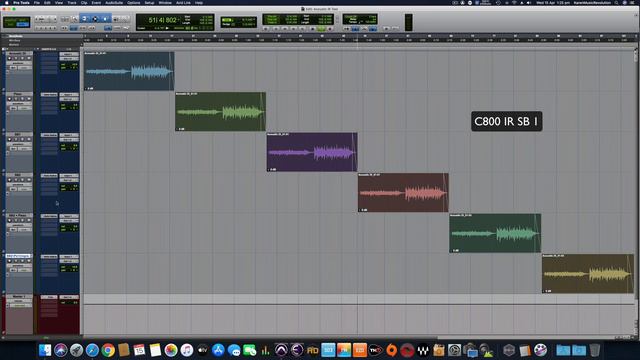Mute the first (top) track
The height and width of the screenshot is (360, 640).
tap(29, 58)
